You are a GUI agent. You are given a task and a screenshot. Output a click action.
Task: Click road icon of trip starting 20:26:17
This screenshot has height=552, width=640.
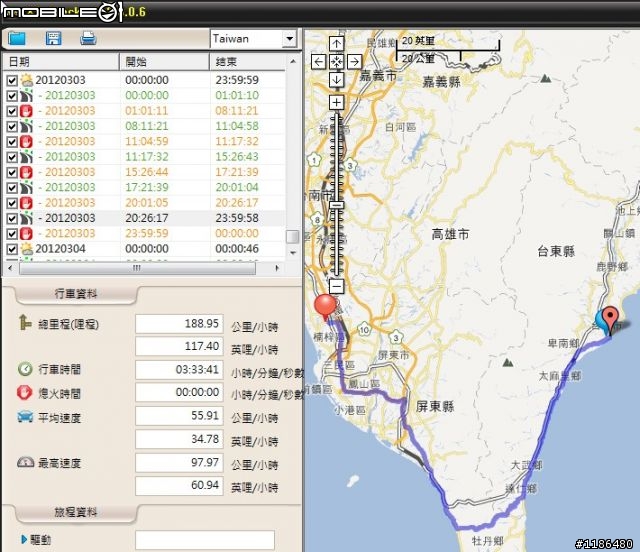pyautogui.click(x=27, y=218)
